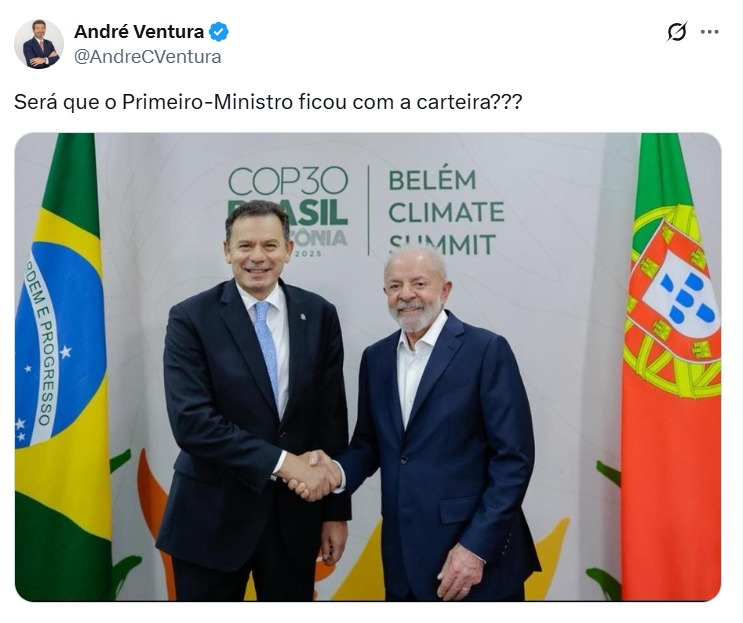Click the blue verified badge
This screenshot has height=623, width=743.
pos(219,32)
